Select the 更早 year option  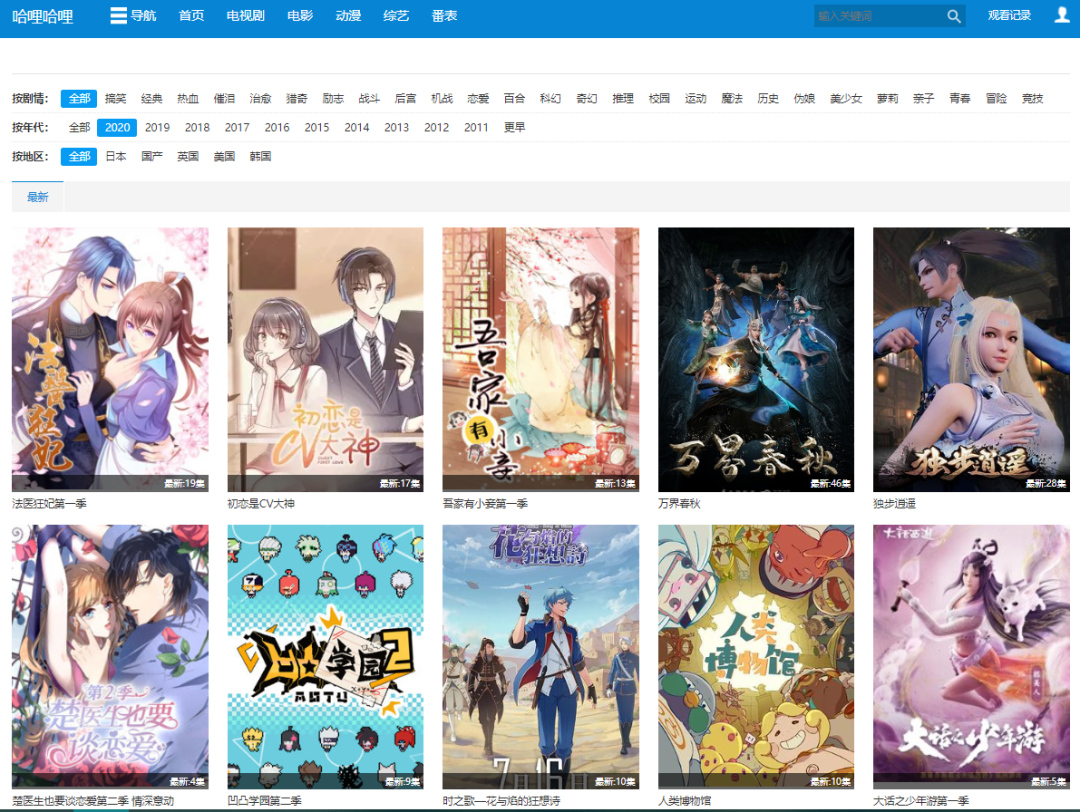click(x=514, y=127)
